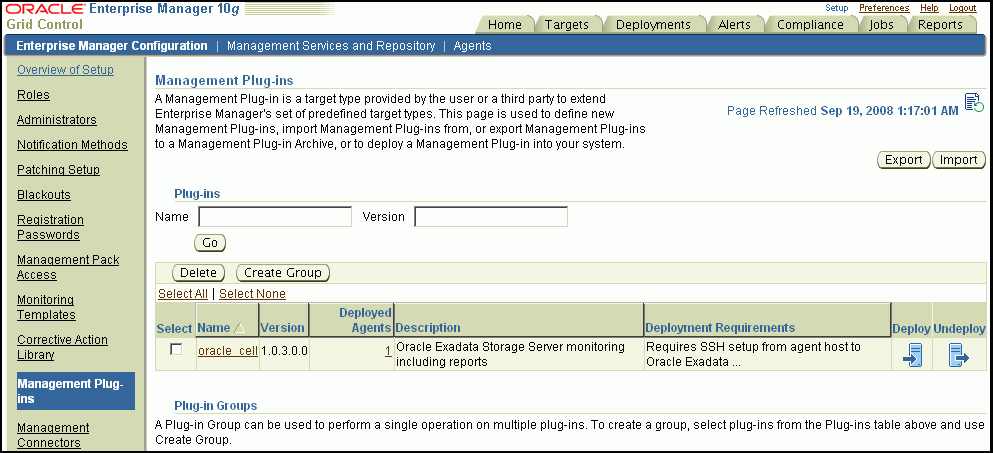The height and width of the screenshot is (453, 993).
Task: Click the Requires SSH setup requirement text
Action: click(754, 354)
